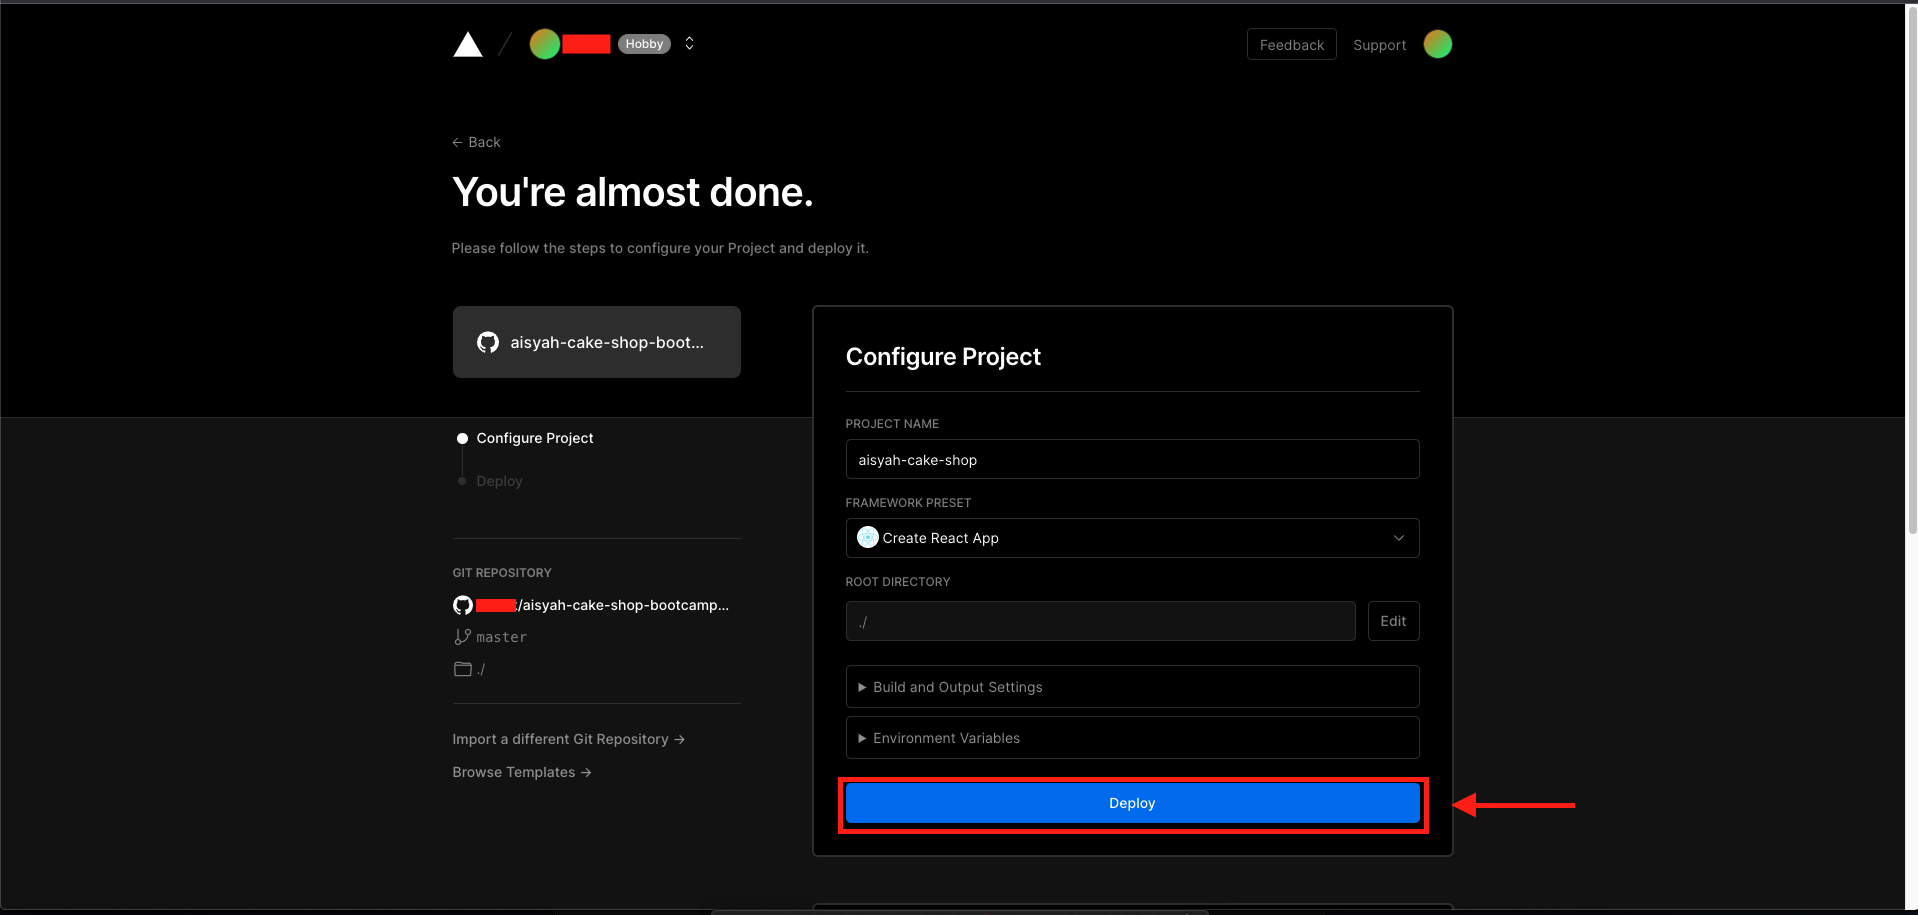Click Edit for root directory
1918x915 pixels.
point(1393,621)
